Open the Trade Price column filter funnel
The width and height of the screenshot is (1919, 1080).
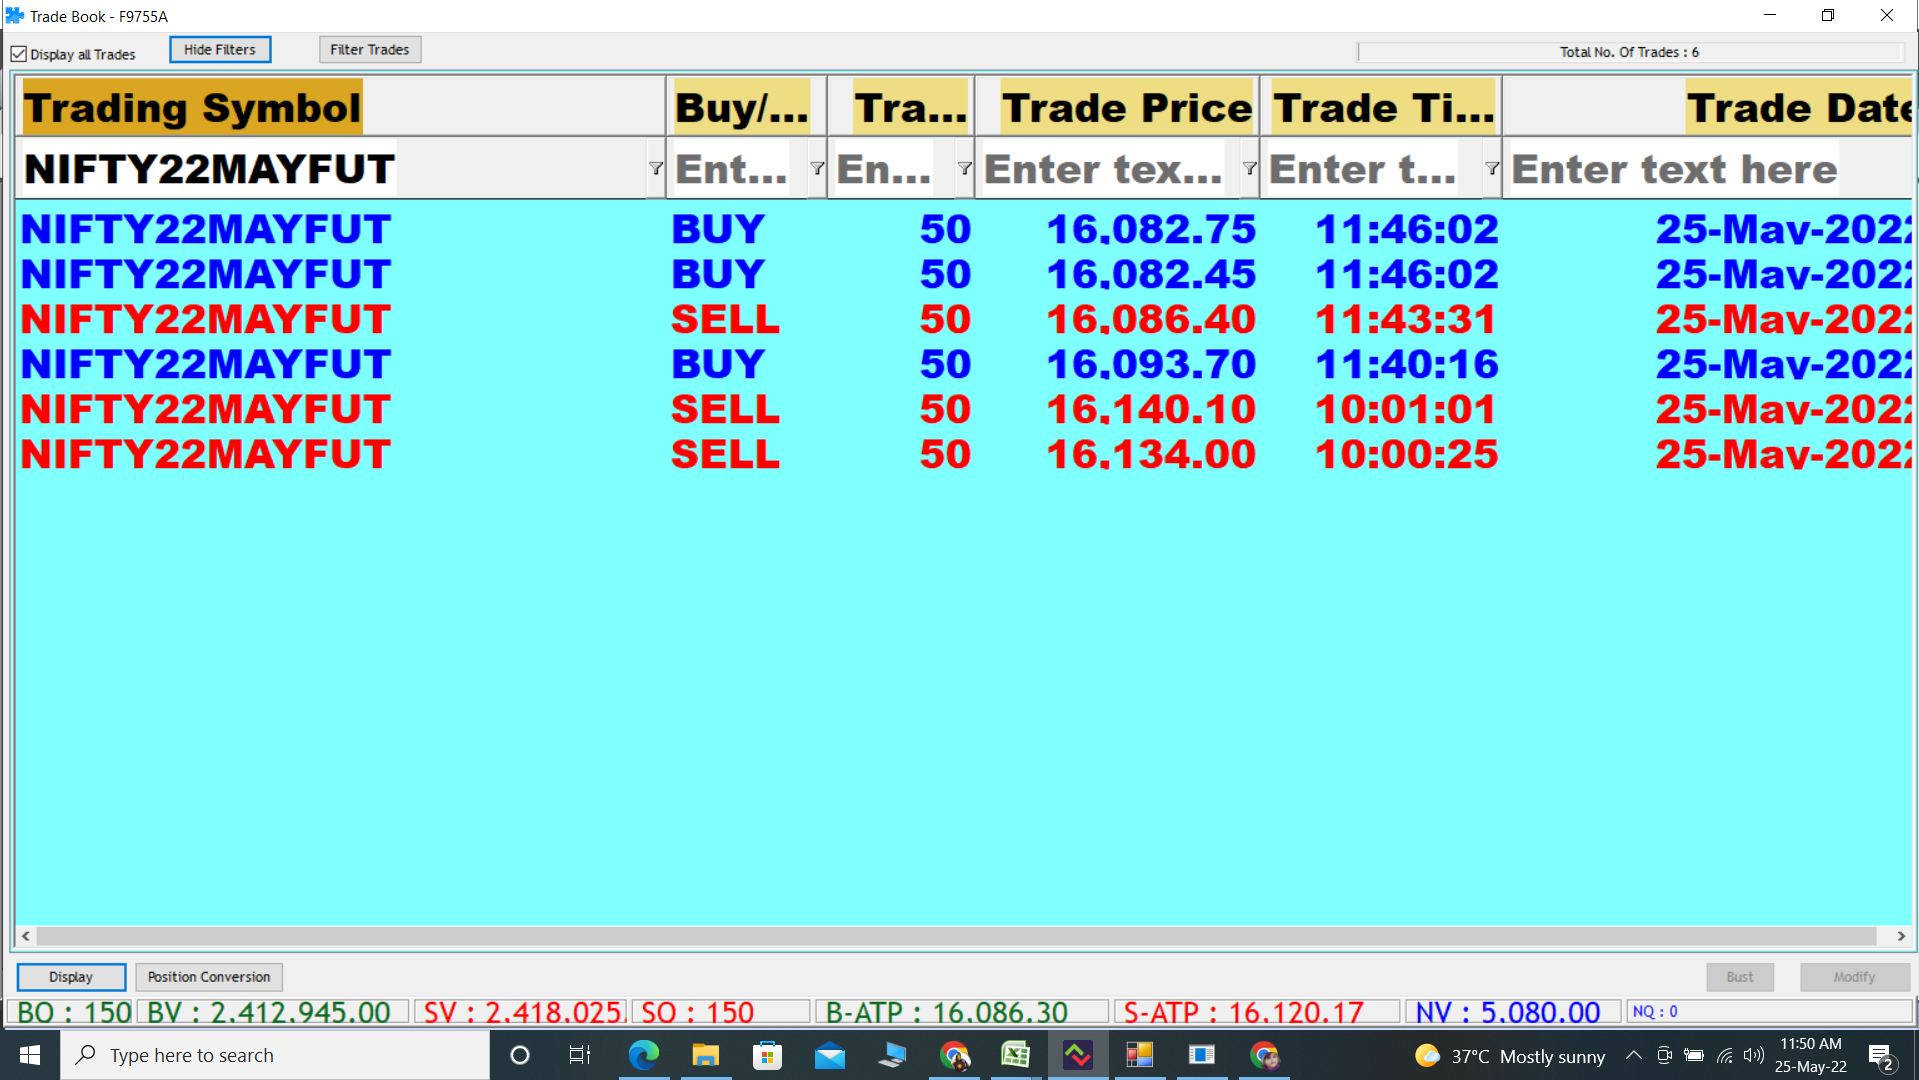(x=1249, y=168)
